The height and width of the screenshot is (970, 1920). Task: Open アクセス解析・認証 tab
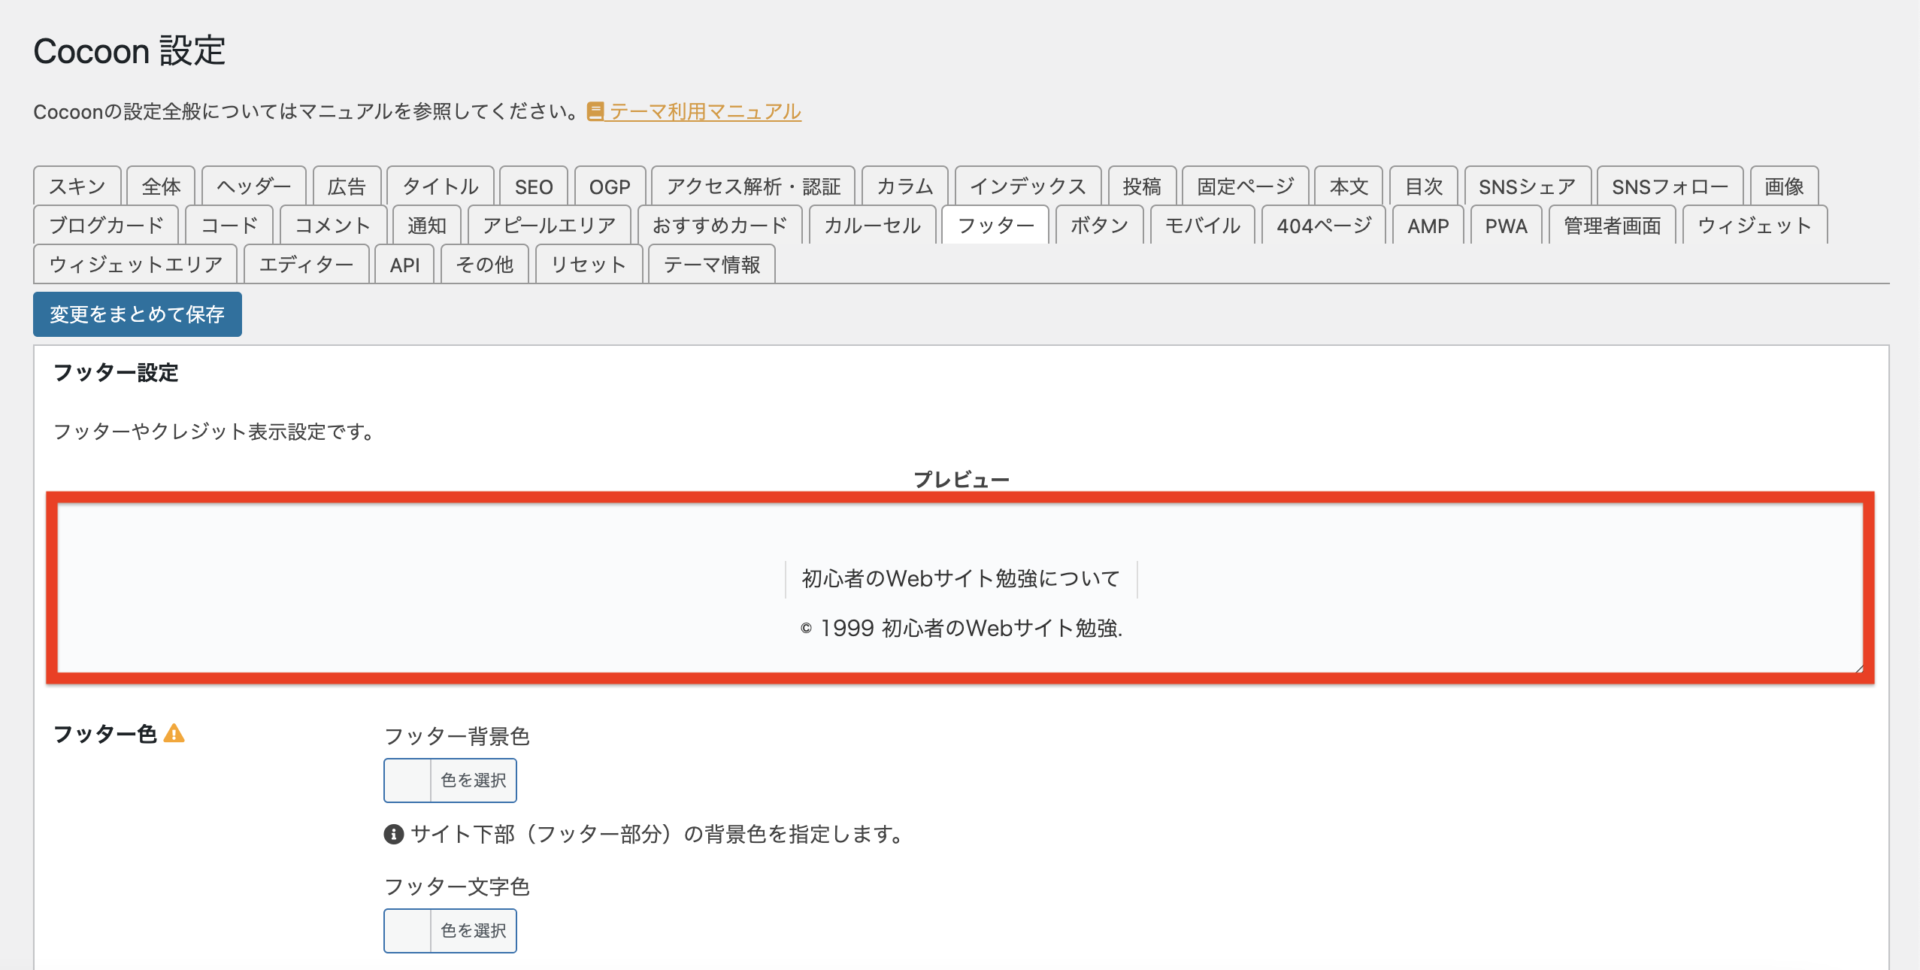[753, 186]
